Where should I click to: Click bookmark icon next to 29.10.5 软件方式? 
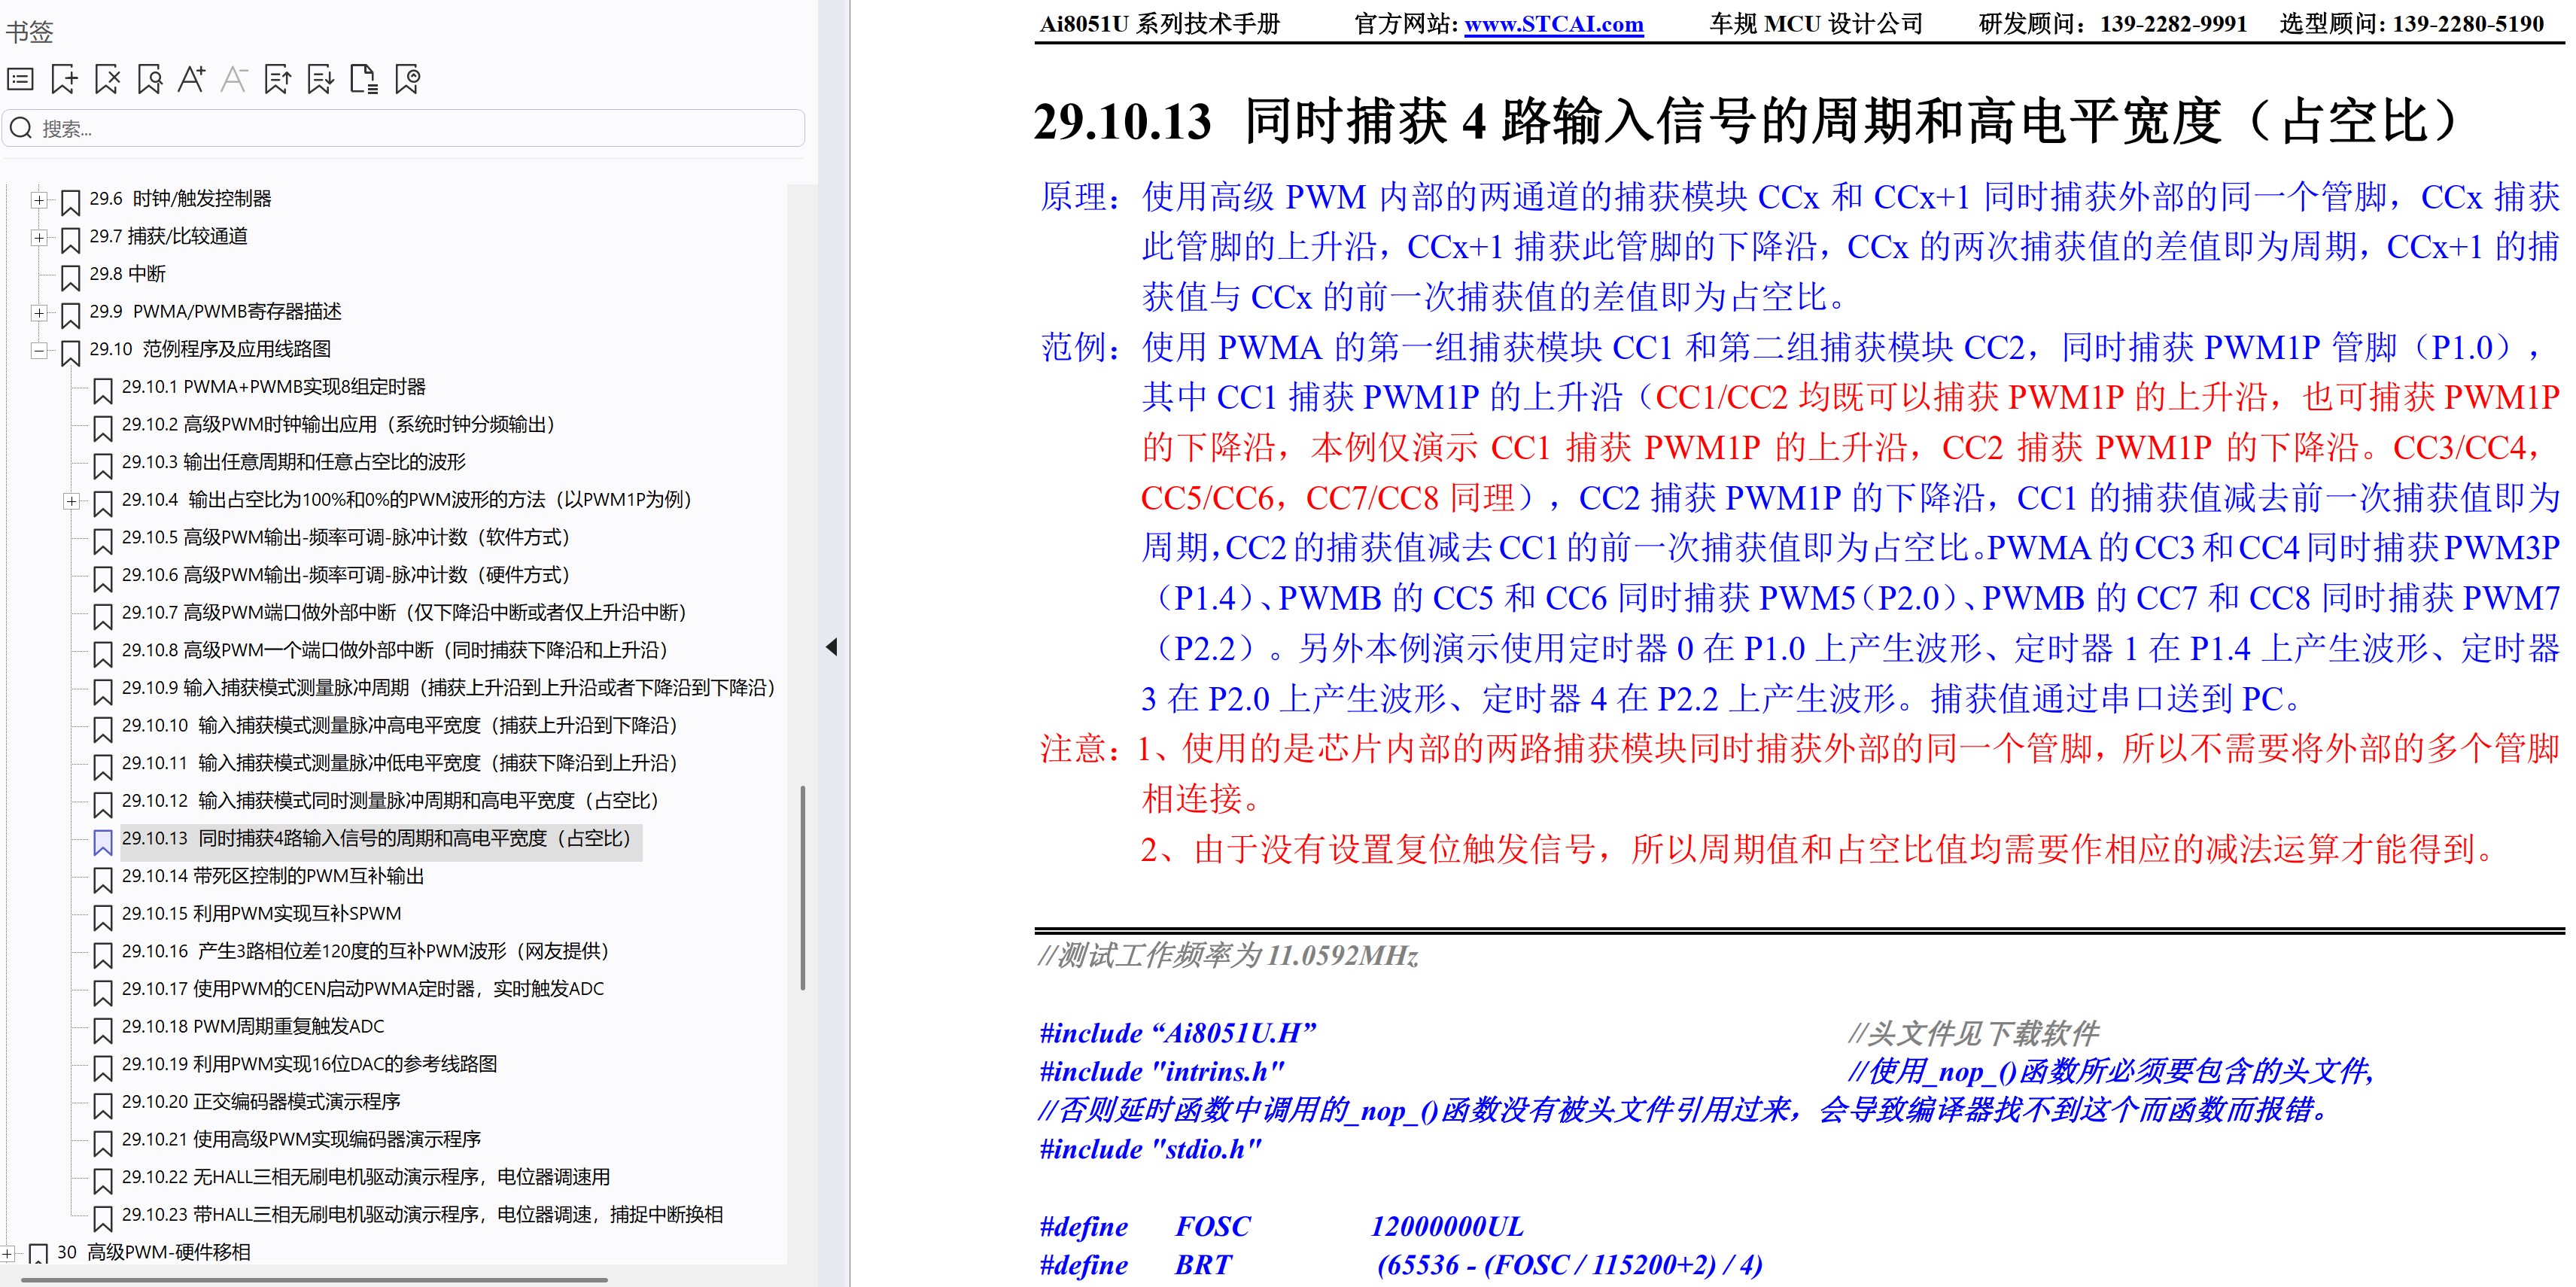(x=102, y=541)
